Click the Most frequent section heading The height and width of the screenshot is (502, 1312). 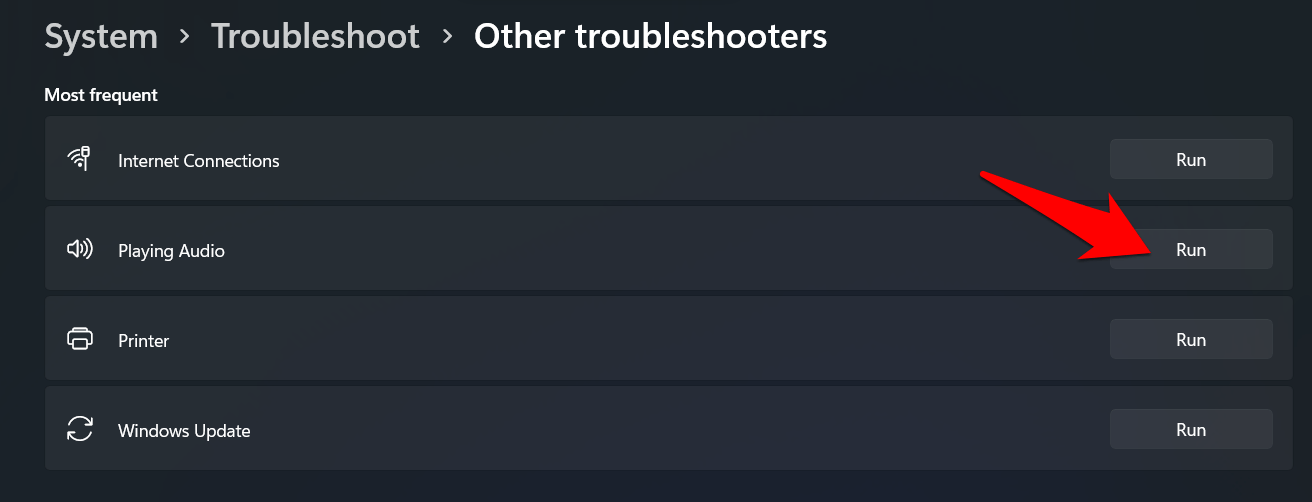(101, 95)
